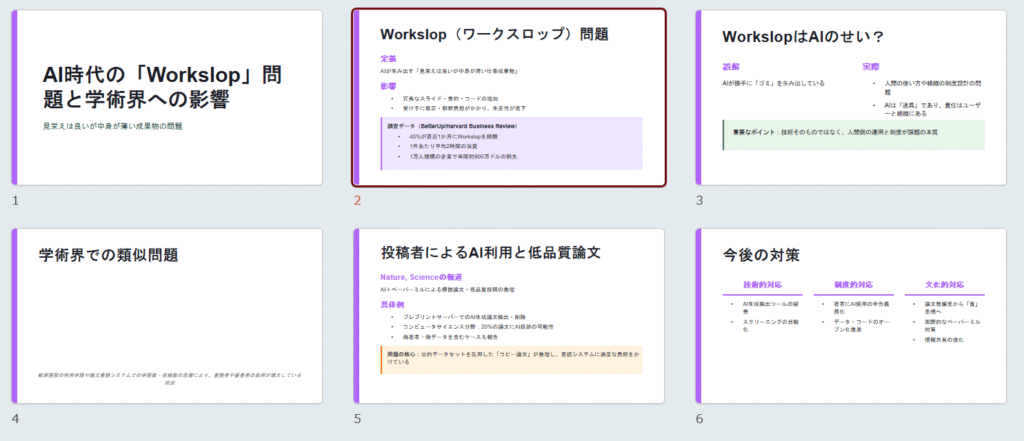Click slide number 3 label
The width and height of the screenshot is (1024, 441).
700,201
